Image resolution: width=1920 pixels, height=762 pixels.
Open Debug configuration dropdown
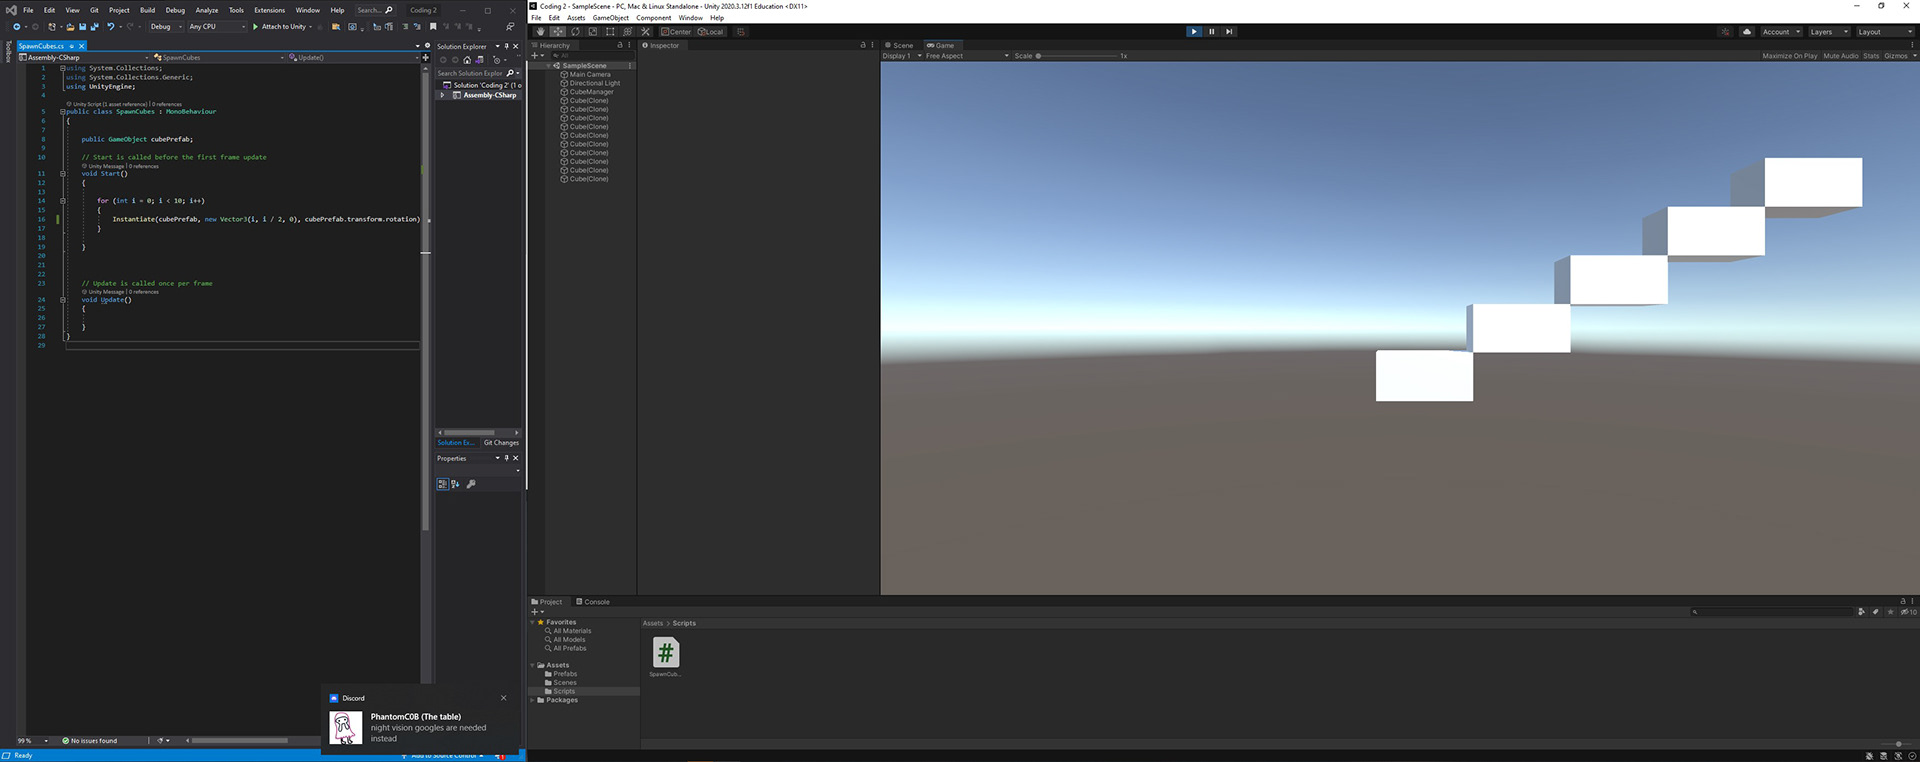pyautogui.click(x=165, y=27)
